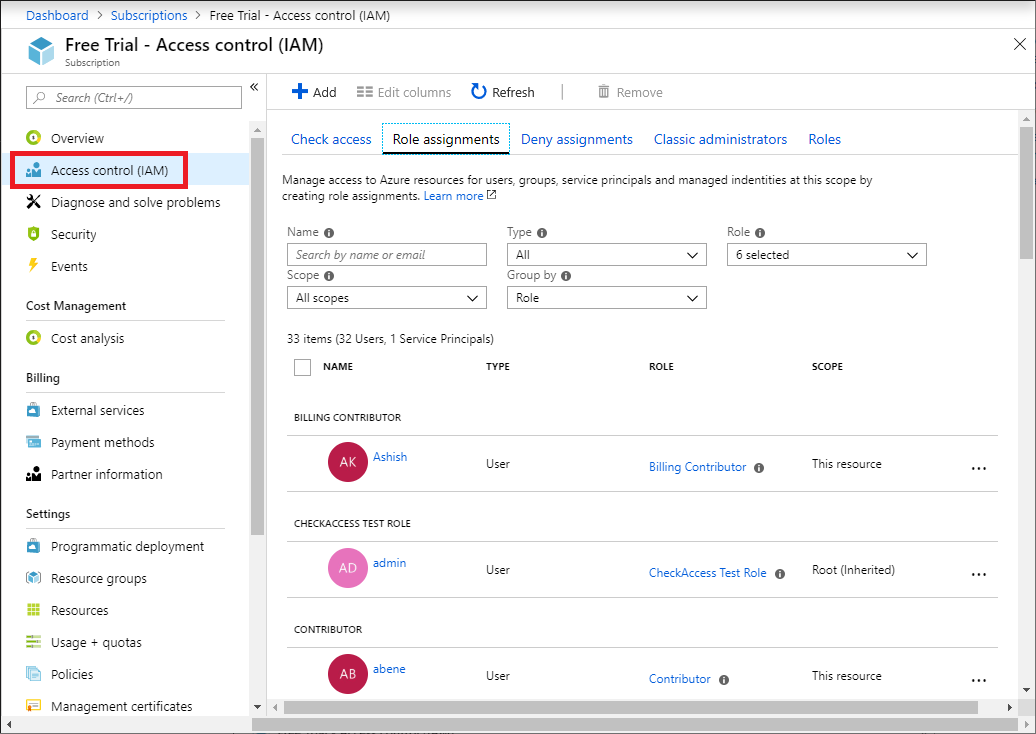
Task: Open the abene user link
Action: point(389,669)
